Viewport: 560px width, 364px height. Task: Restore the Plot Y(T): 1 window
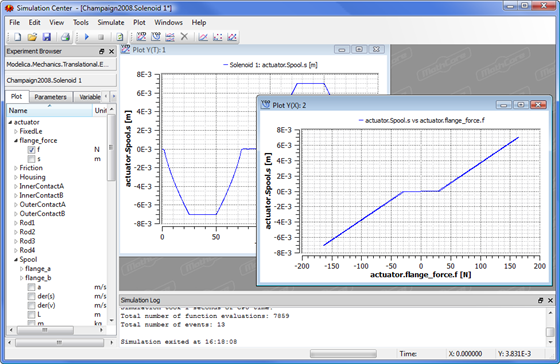(x=359, y=50)
